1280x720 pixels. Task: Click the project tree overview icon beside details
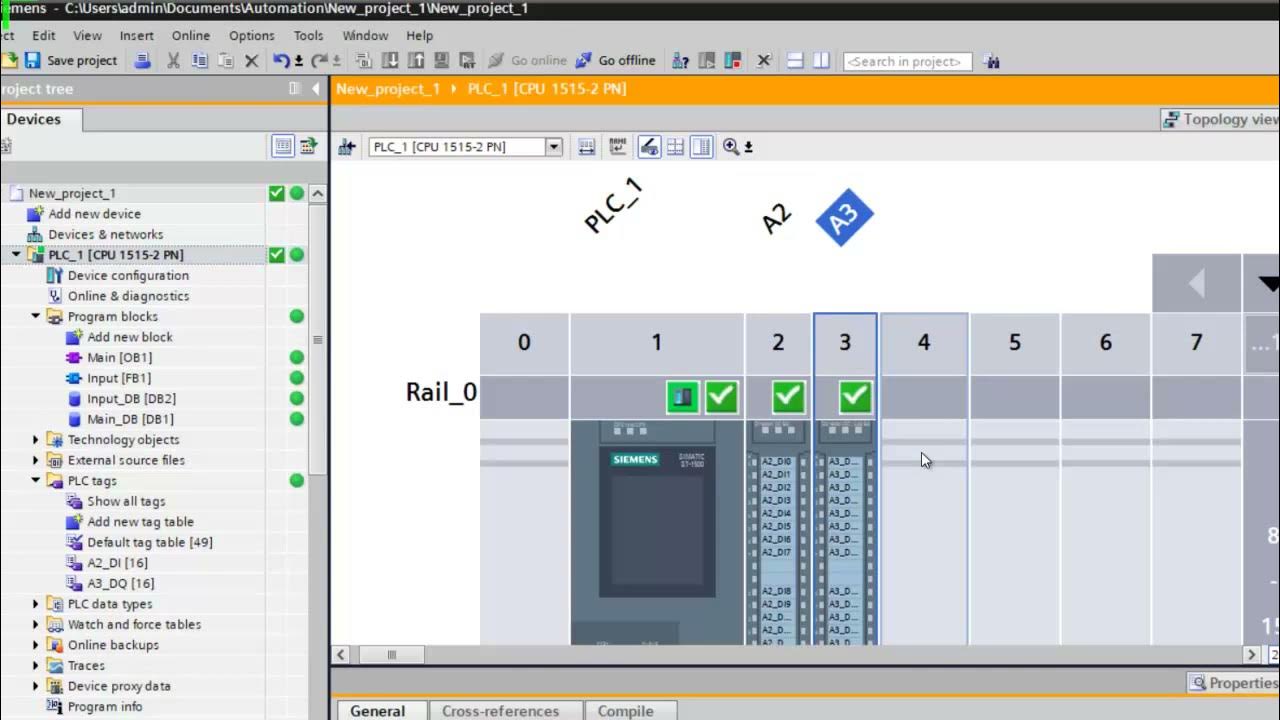308,146
